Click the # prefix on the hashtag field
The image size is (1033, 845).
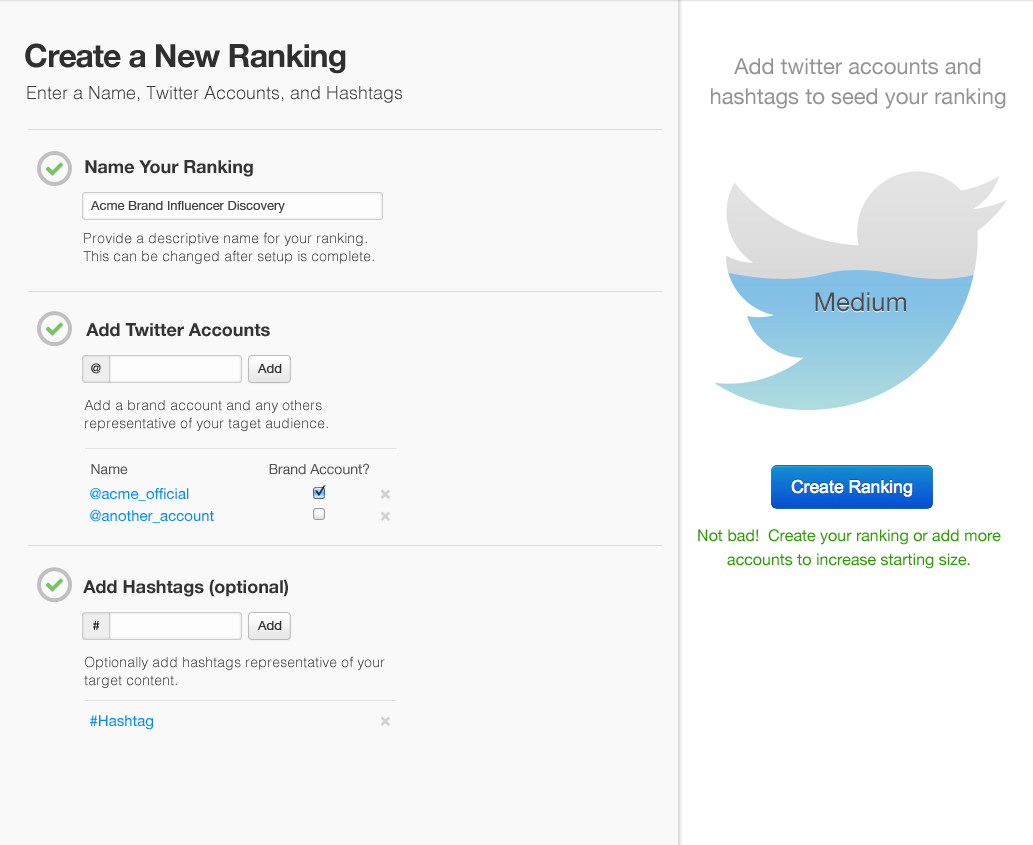pos(96,626)
